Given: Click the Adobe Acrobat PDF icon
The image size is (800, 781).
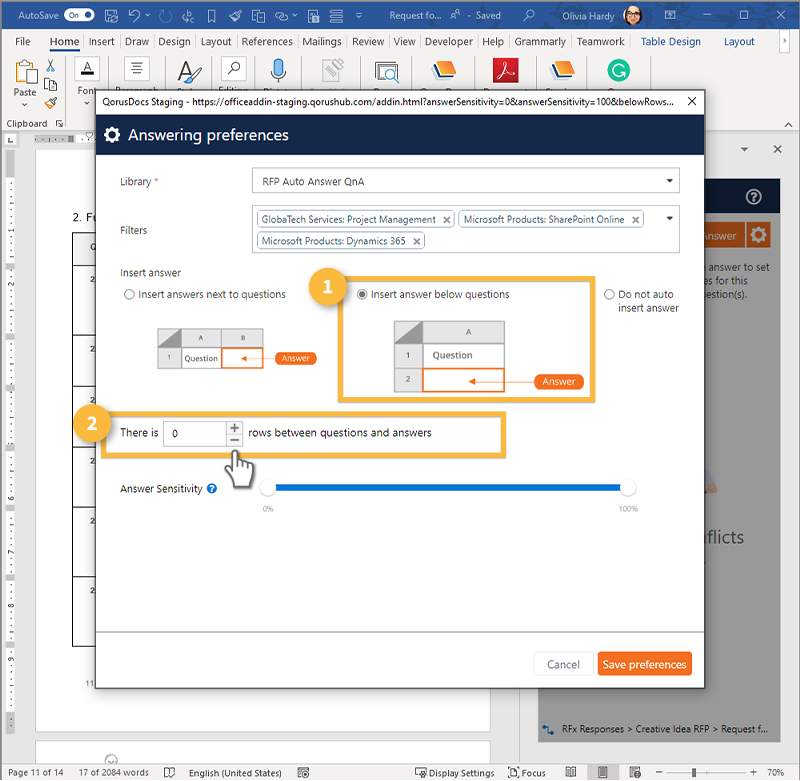Looking at the screenshot, I should 505,70.
